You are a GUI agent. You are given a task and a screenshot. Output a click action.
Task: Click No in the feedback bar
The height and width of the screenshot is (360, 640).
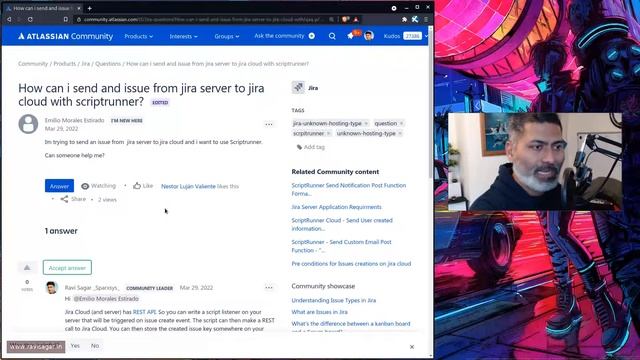click(95, 346)
